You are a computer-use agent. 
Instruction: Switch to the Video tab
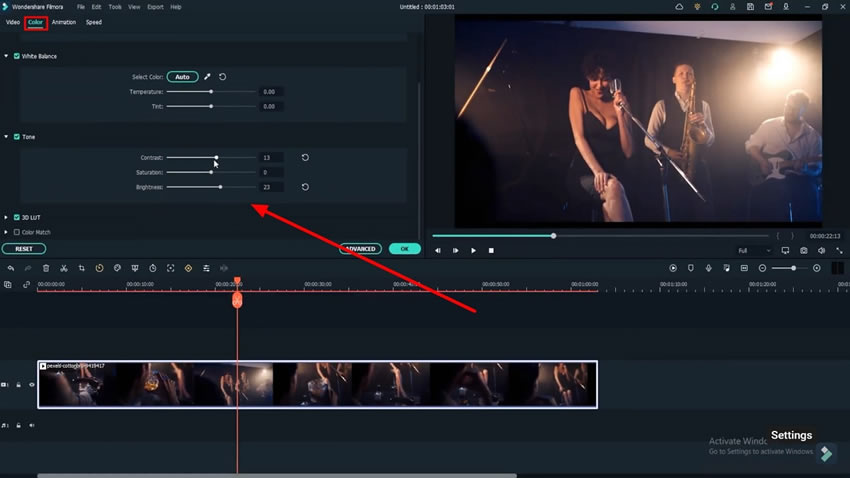click(x=12, y=22)
